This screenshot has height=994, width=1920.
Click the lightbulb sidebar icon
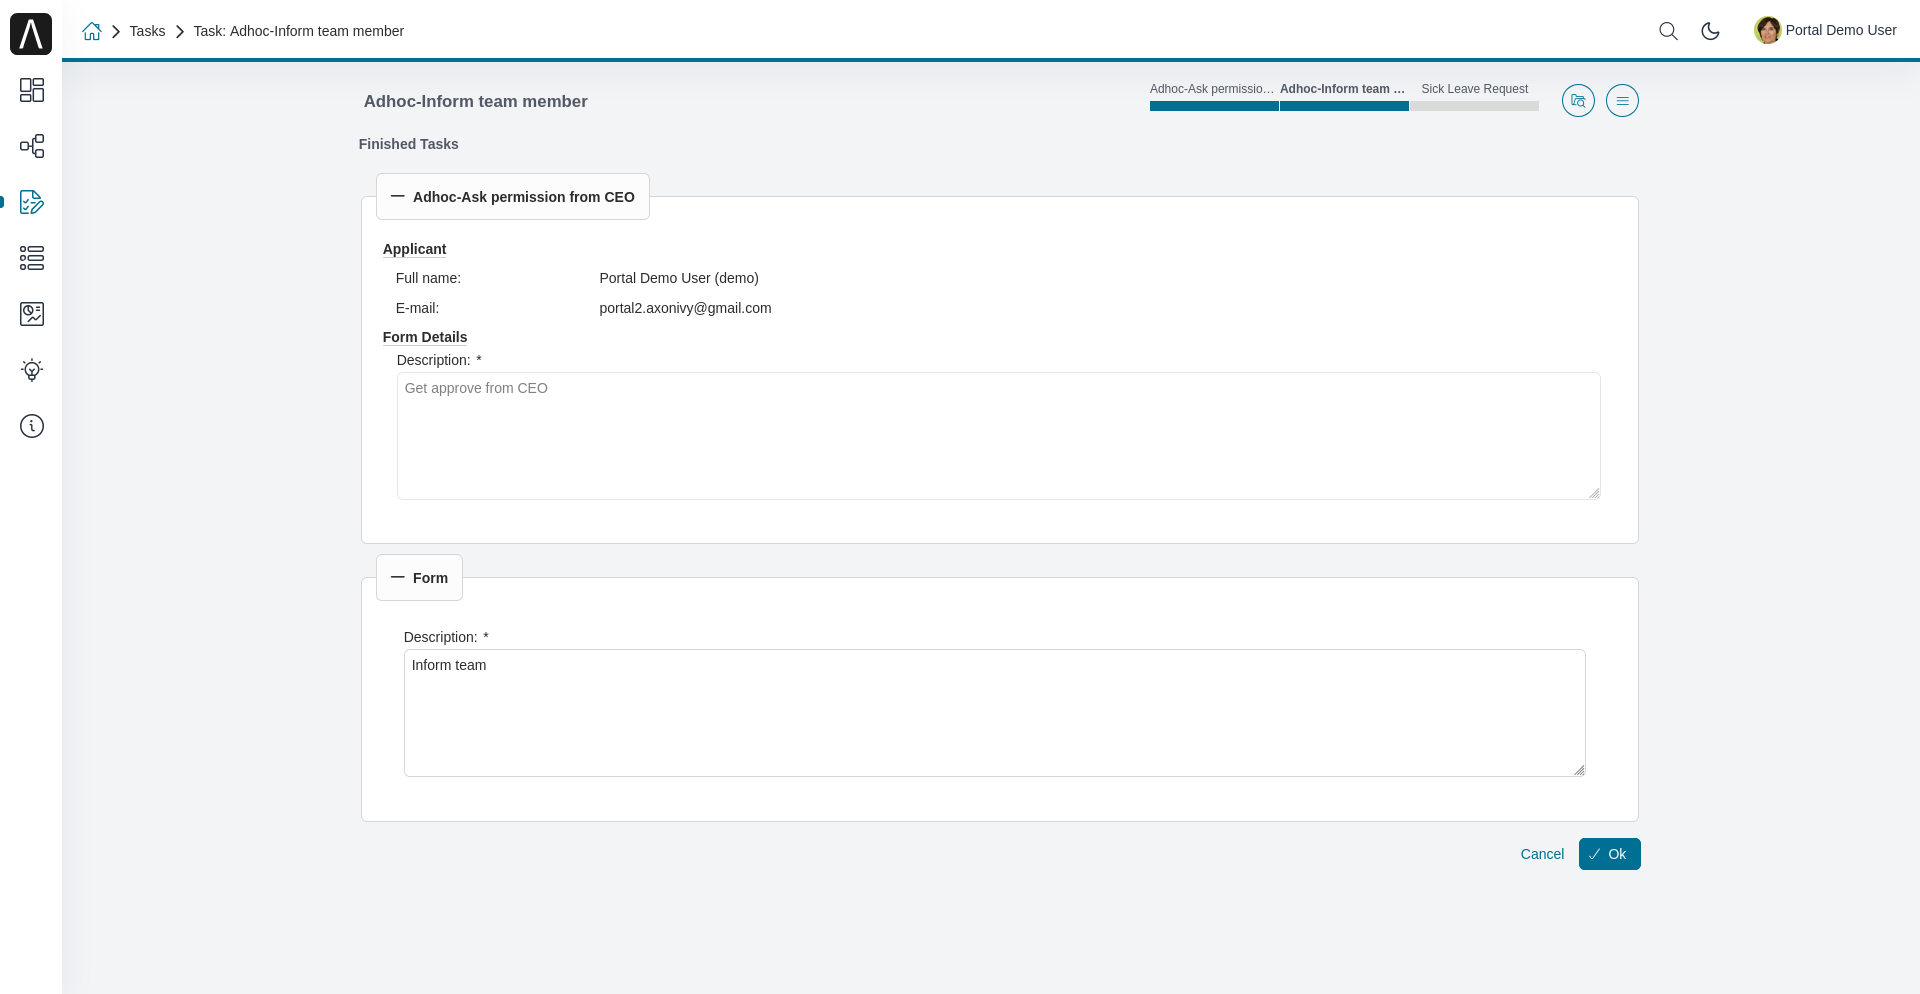pos(32,370)
